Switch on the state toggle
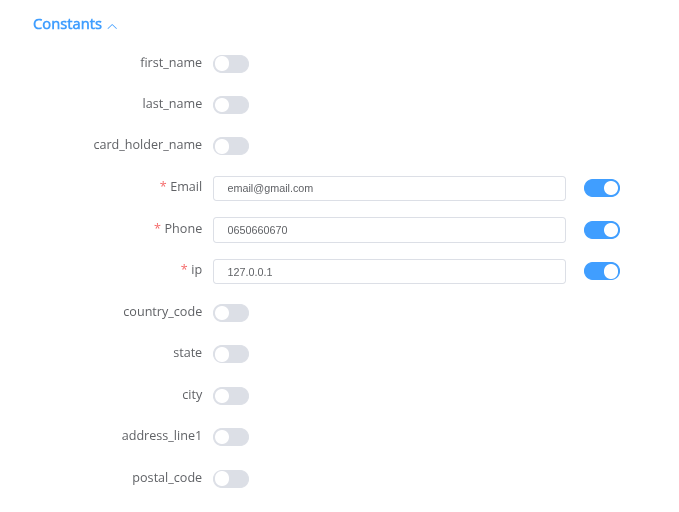Image resolution: width=679 pixels, height=512 pixels. click(231, 354)
